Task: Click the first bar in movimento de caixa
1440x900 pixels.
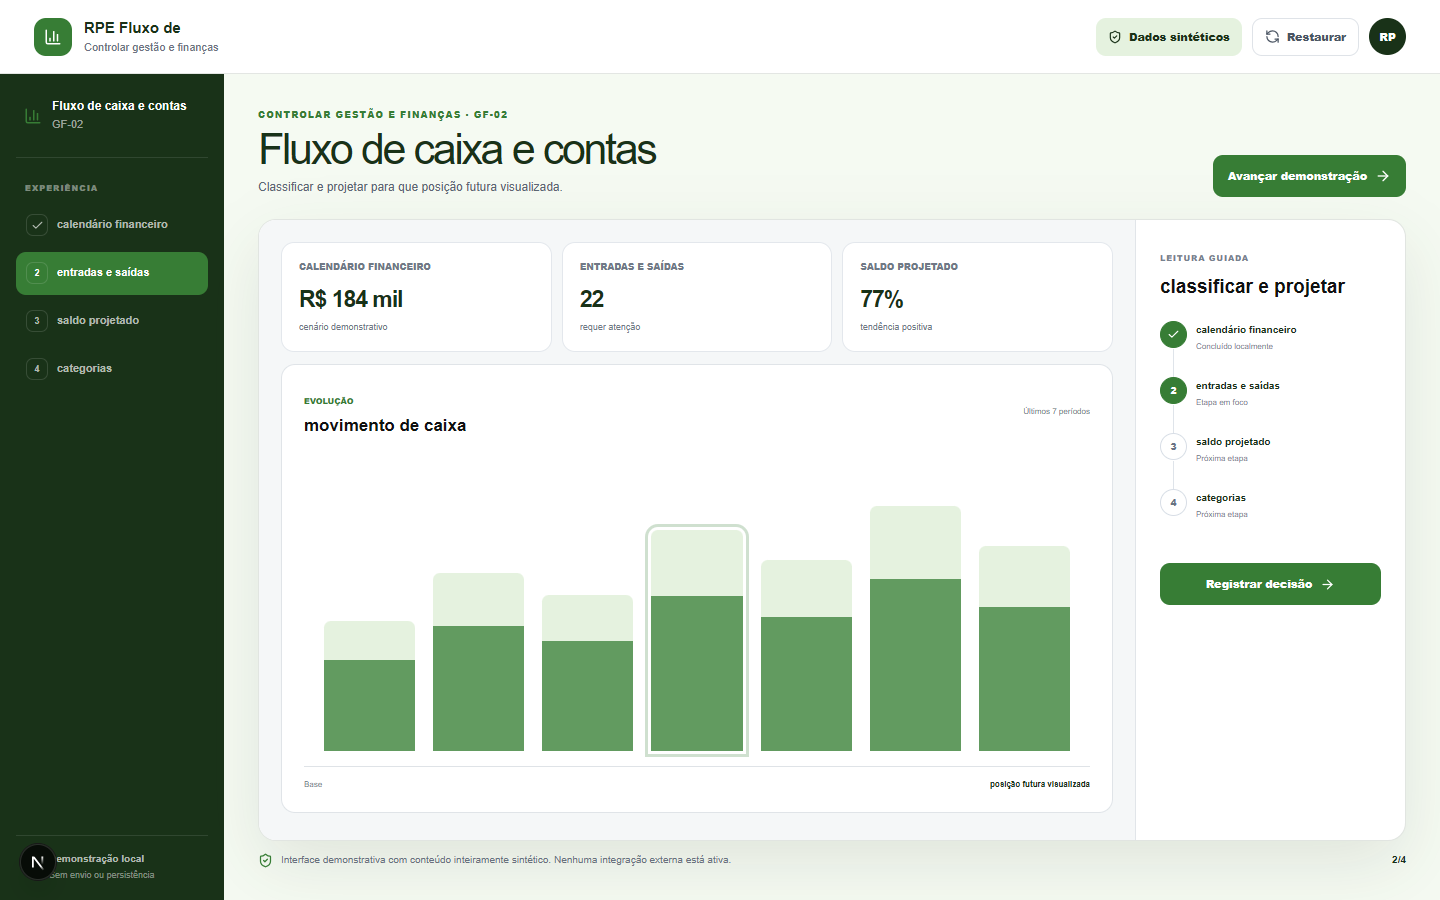Action: tap(369, 686)
